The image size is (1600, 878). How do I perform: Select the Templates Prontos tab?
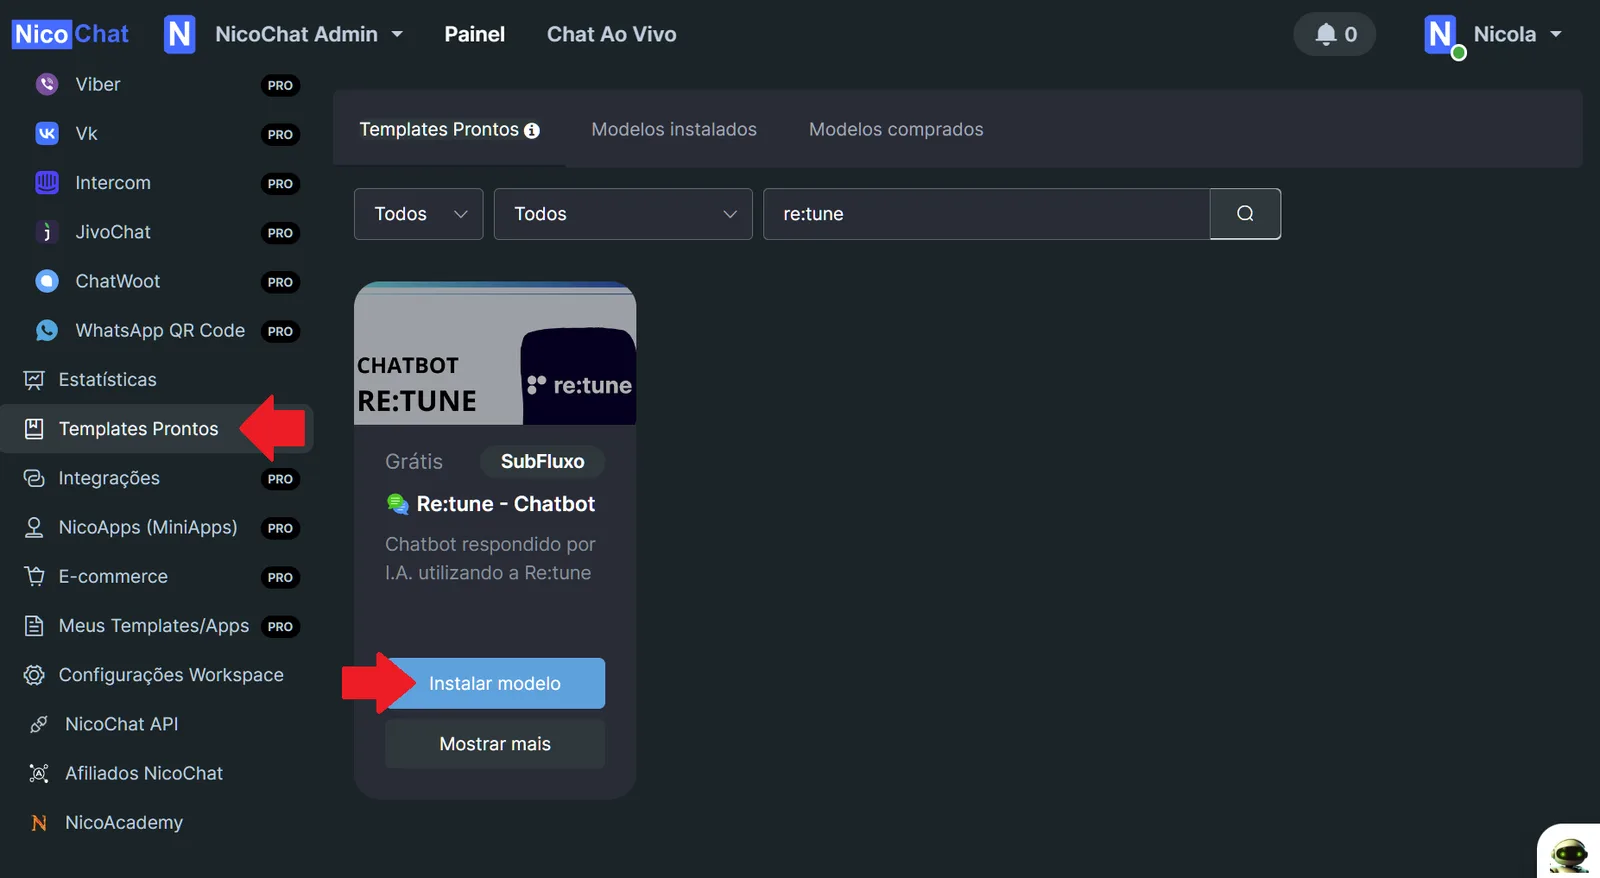449,129
